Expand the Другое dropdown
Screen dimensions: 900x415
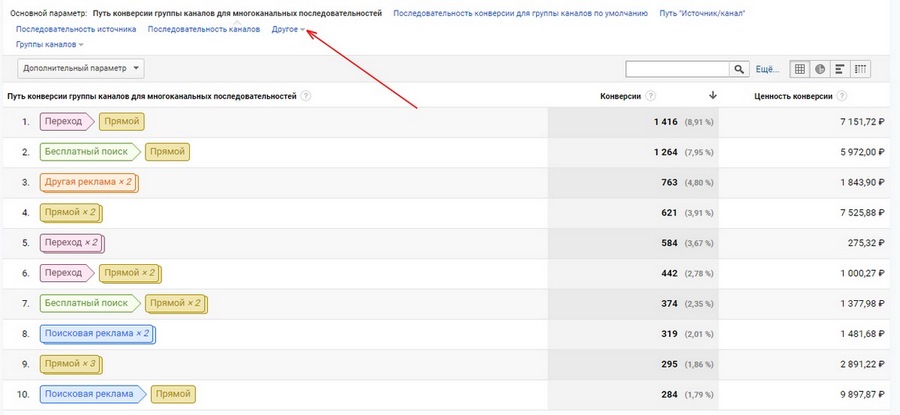point(288,29)
